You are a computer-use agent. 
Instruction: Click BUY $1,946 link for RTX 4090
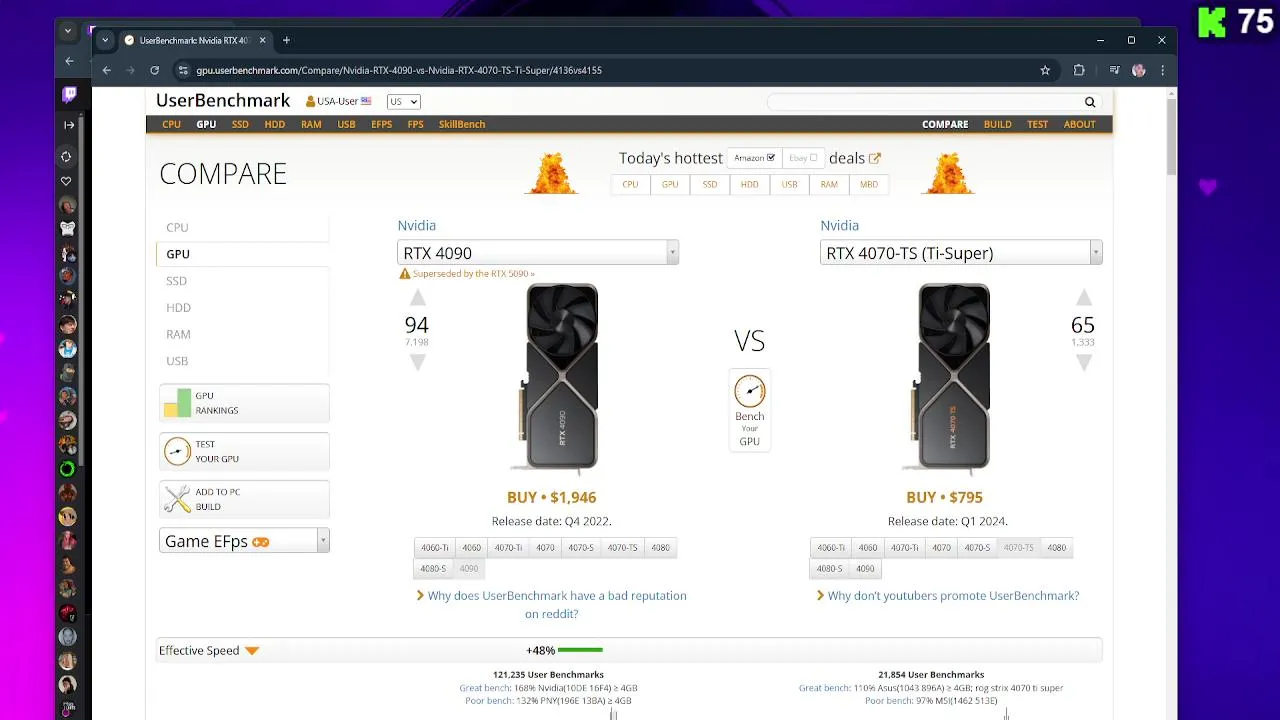tap(551, 497)
